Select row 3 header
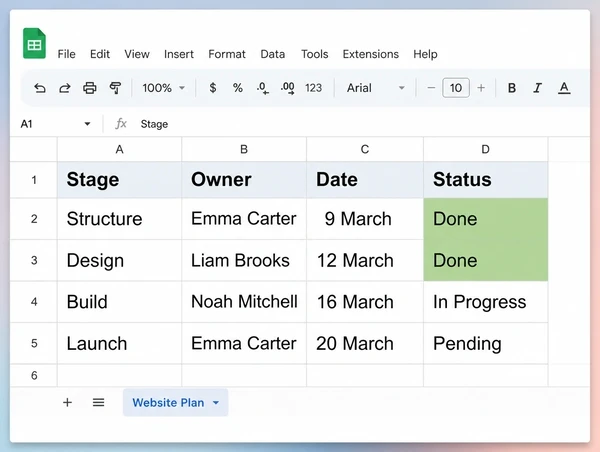The image size is (600, 452). click(34, 260)
